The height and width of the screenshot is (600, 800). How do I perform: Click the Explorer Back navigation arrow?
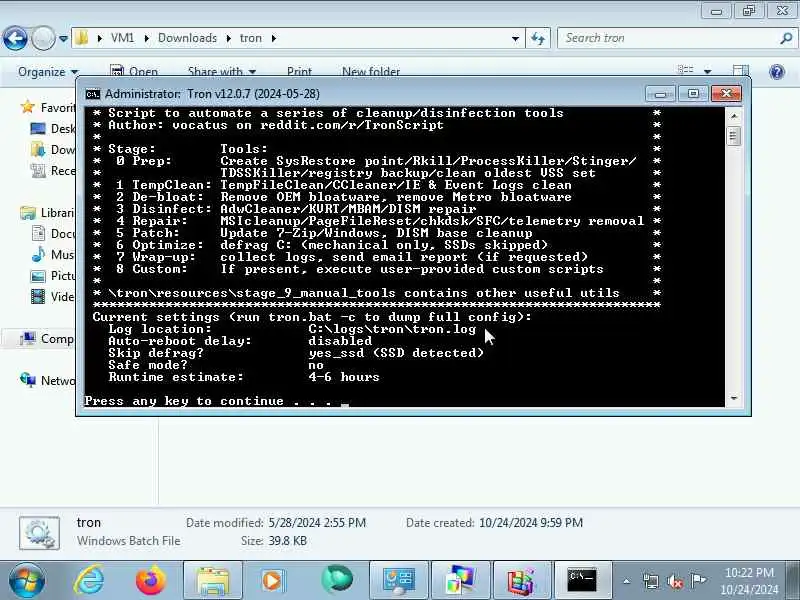(x=15, y=38)
